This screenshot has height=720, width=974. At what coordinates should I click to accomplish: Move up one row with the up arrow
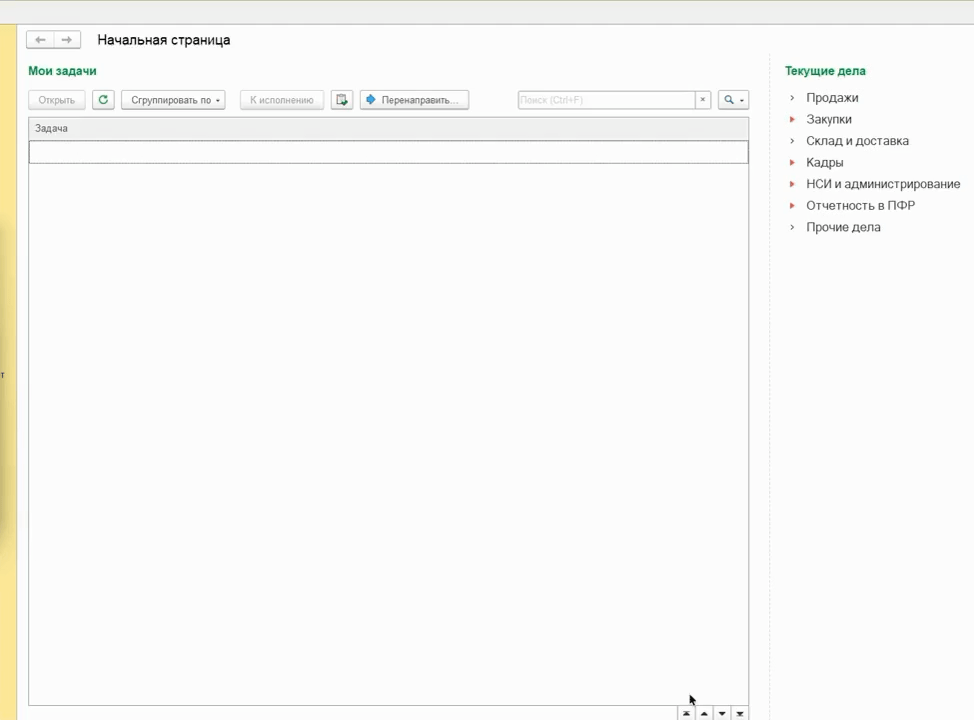[704, 714]
